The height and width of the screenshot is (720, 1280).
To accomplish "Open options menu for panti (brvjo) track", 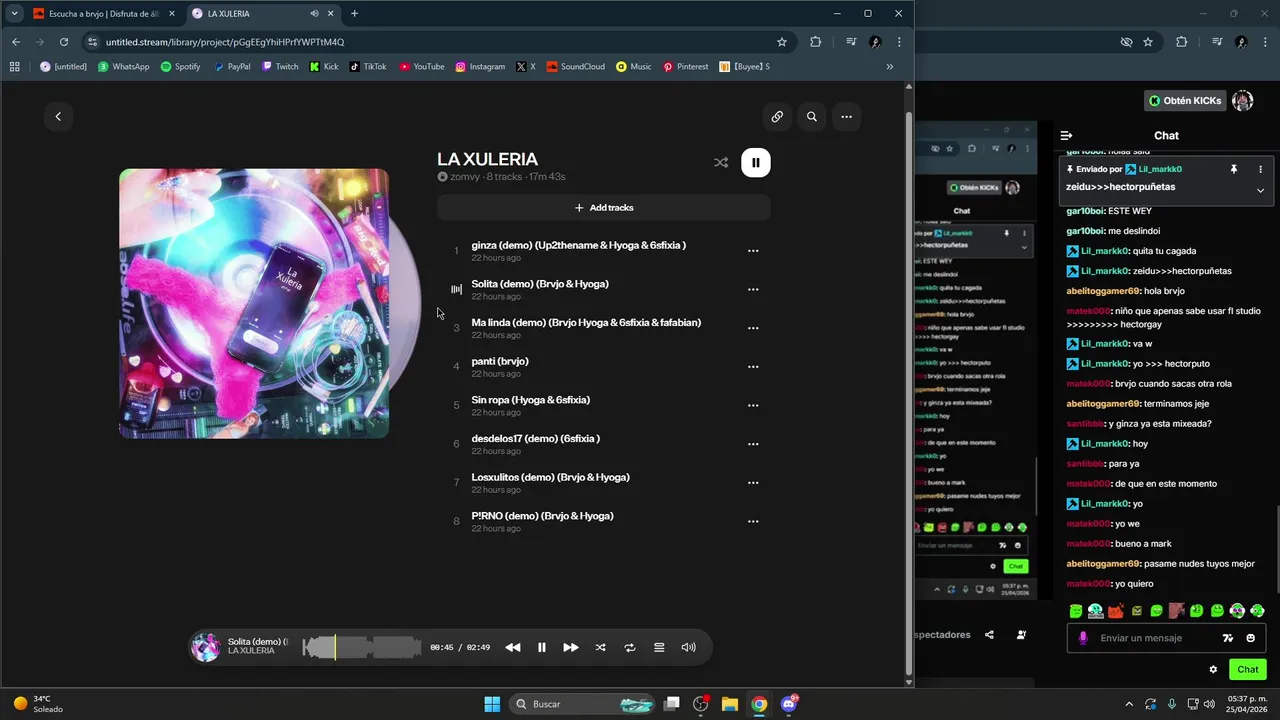I will click(x=753, y=367).
